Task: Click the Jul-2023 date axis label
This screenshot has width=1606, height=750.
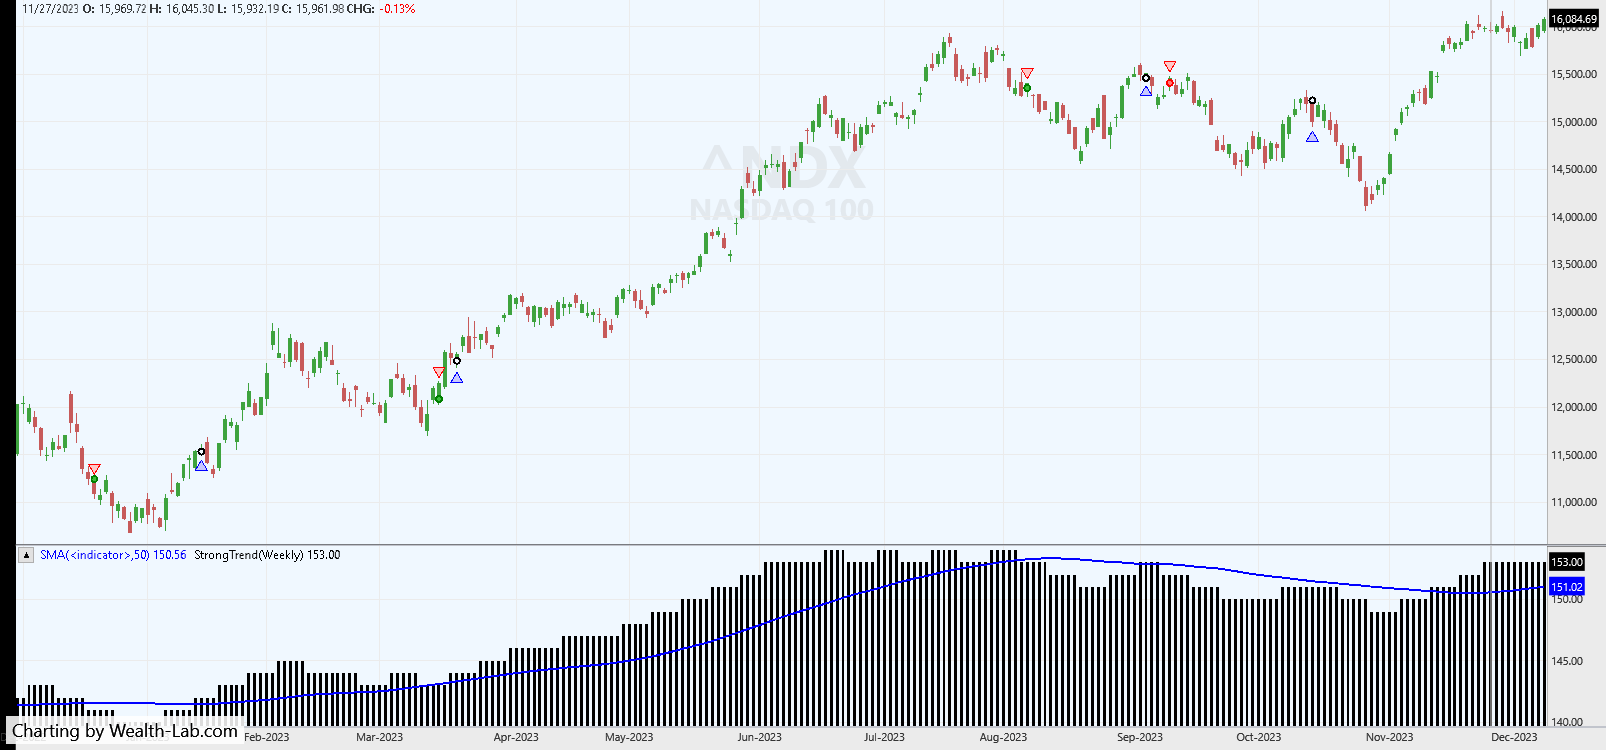Action: tap(884, 737)
